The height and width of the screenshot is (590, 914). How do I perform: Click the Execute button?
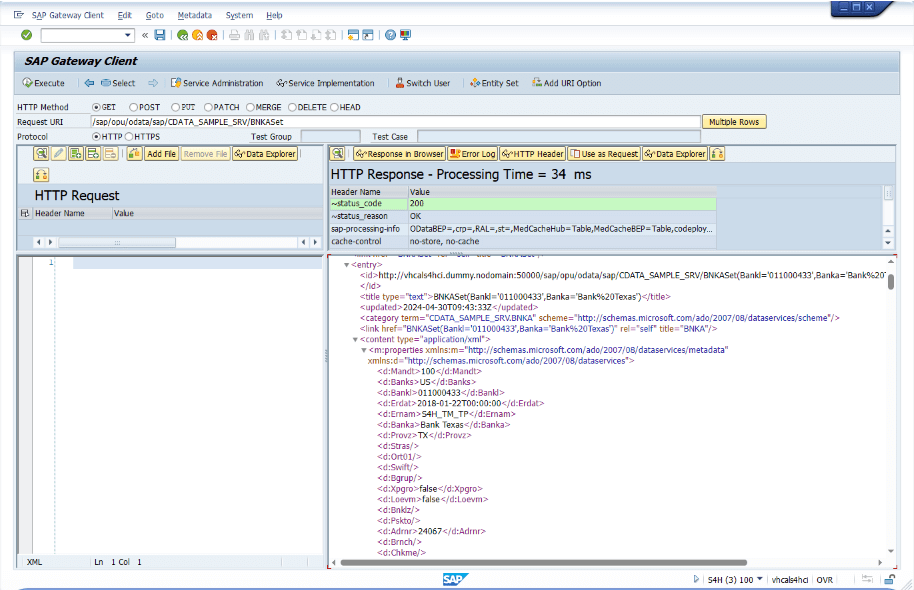(43, 83)
